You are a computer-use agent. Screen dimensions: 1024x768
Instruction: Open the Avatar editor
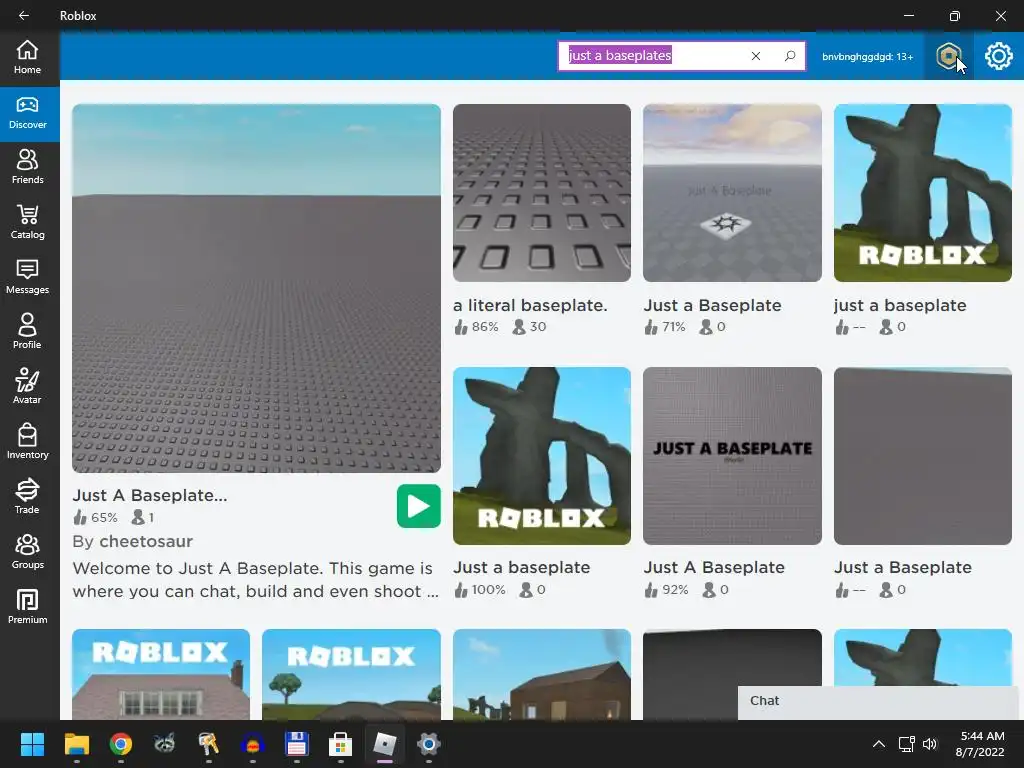coord(27,387)
